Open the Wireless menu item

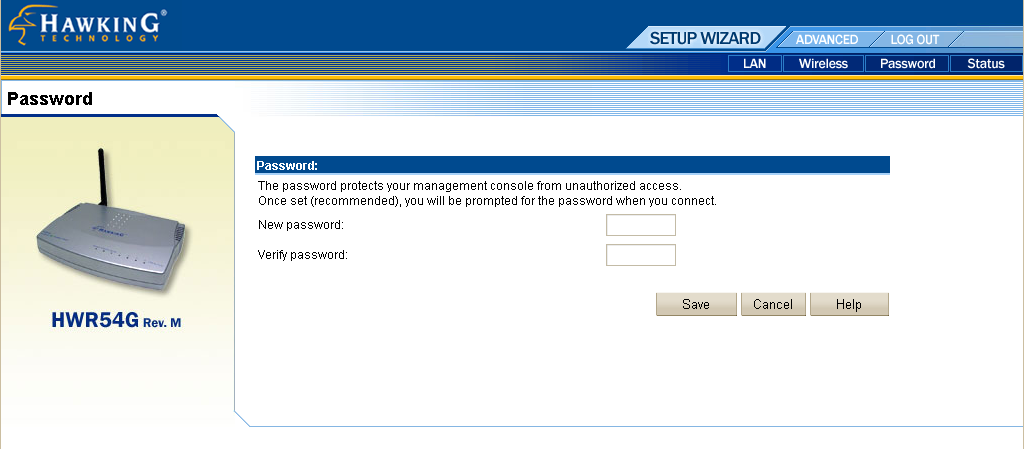coord(823,64)
